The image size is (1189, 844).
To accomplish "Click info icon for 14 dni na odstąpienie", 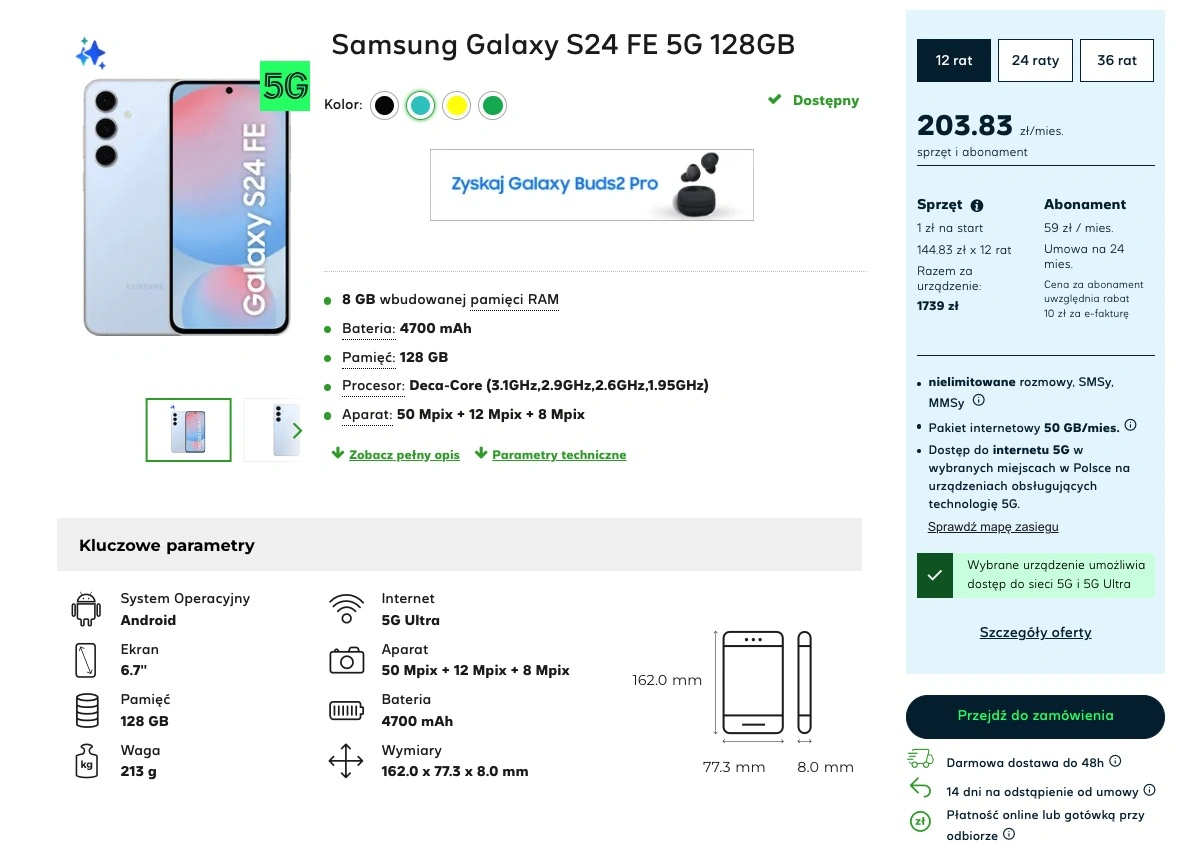I will (x=1149, y=790).
